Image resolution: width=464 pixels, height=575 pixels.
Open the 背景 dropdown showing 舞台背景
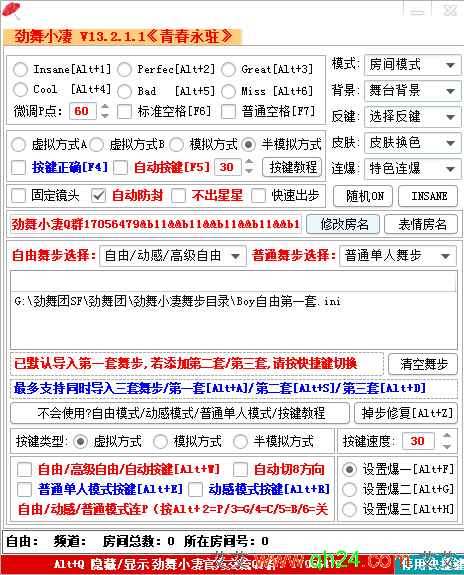click(413, 91)
